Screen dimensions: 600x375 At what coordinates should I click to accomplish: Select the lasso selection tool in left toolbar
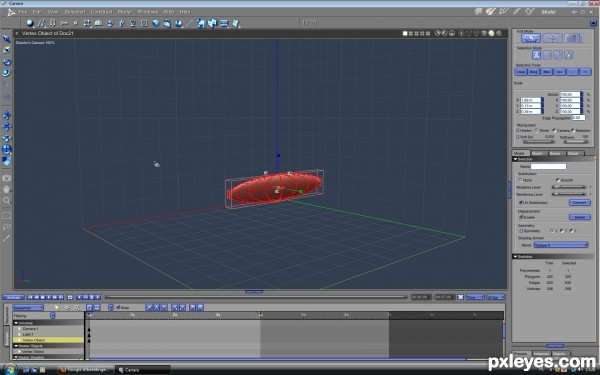click(6, 227)
